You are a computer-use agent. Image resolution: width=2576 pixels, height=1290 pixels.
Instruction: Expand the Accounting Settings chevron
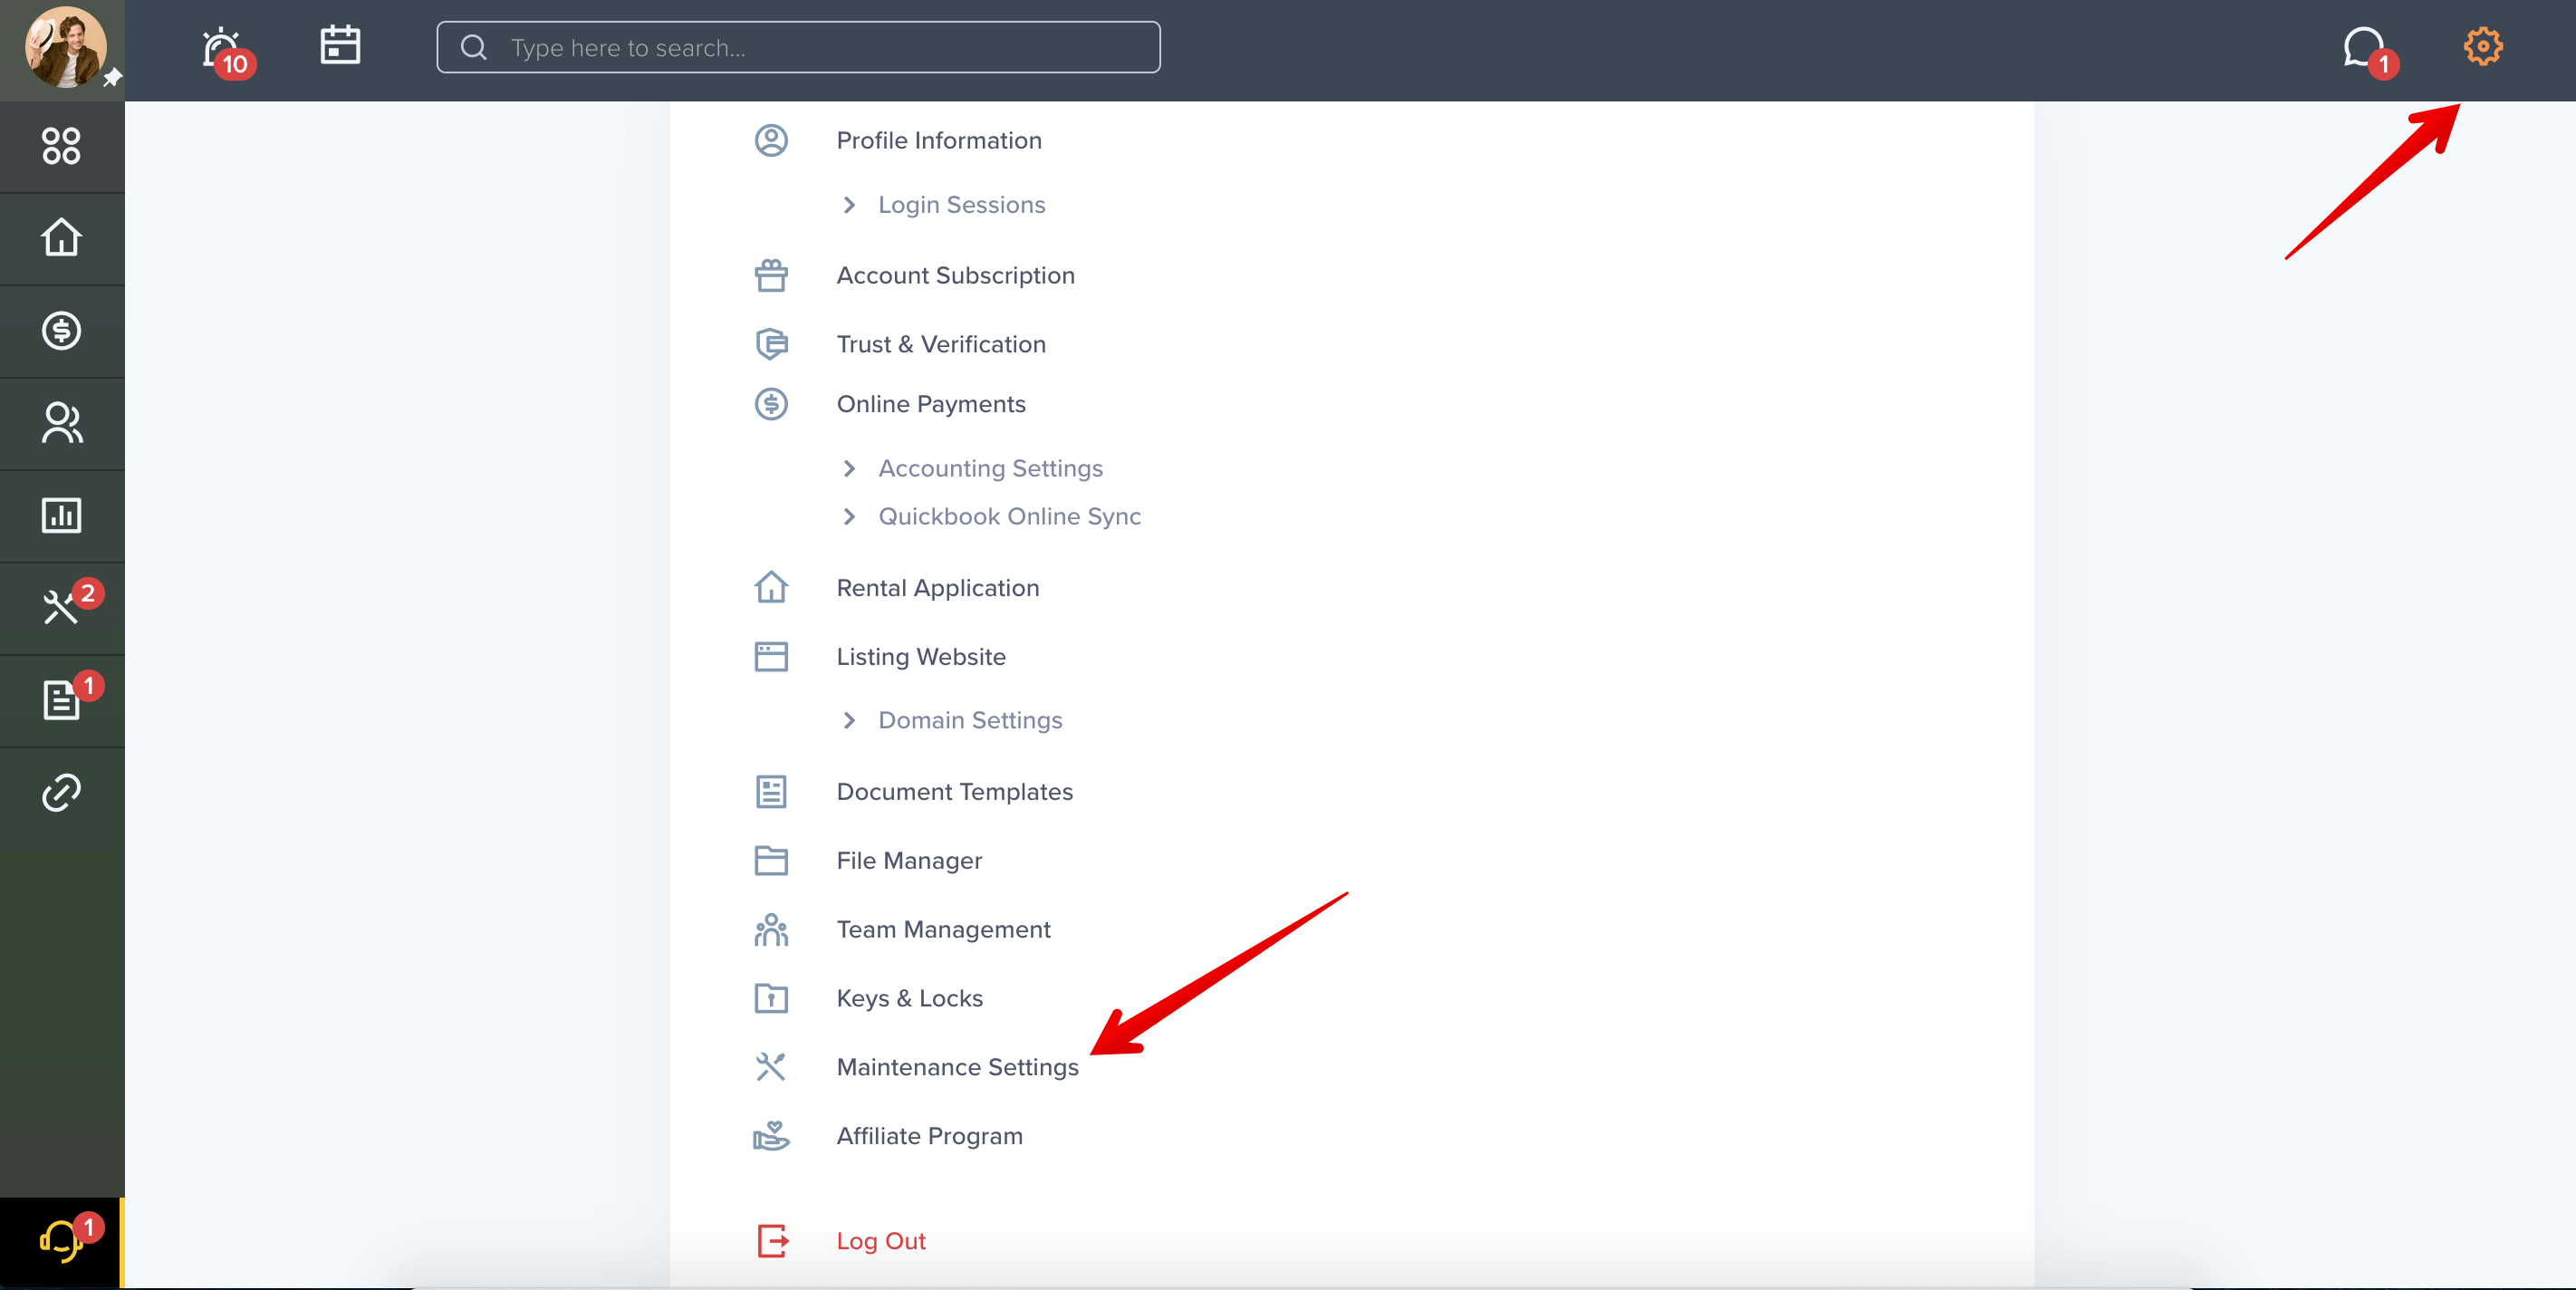(x=849, y=468)
